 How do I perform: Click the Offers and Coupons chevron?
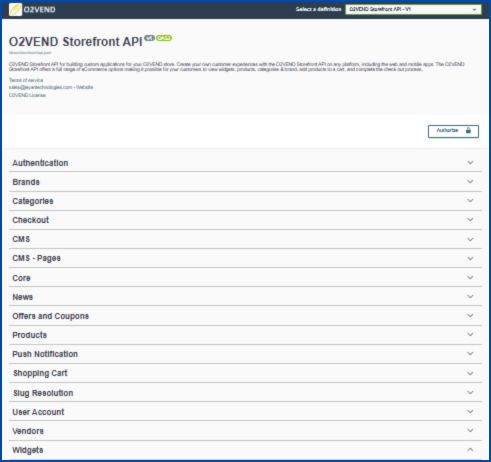point(470,315)
